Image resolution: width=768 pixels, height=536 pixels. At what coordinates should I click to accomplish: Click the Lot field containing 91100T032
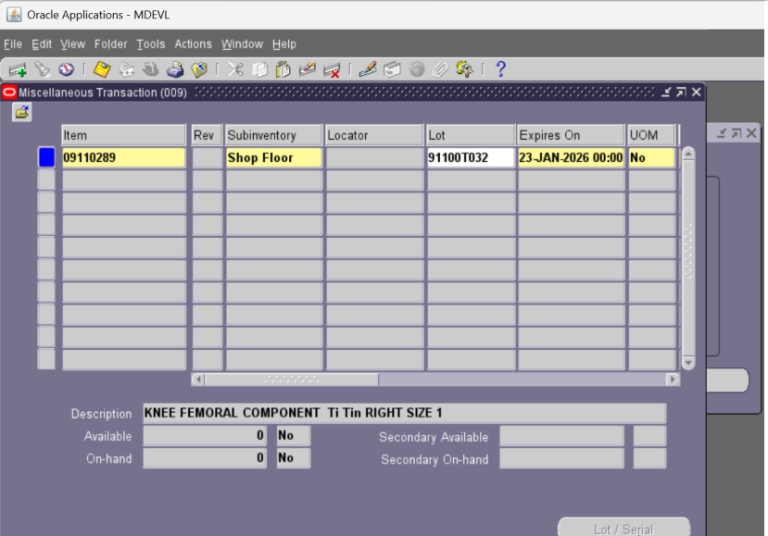[471, 157]
